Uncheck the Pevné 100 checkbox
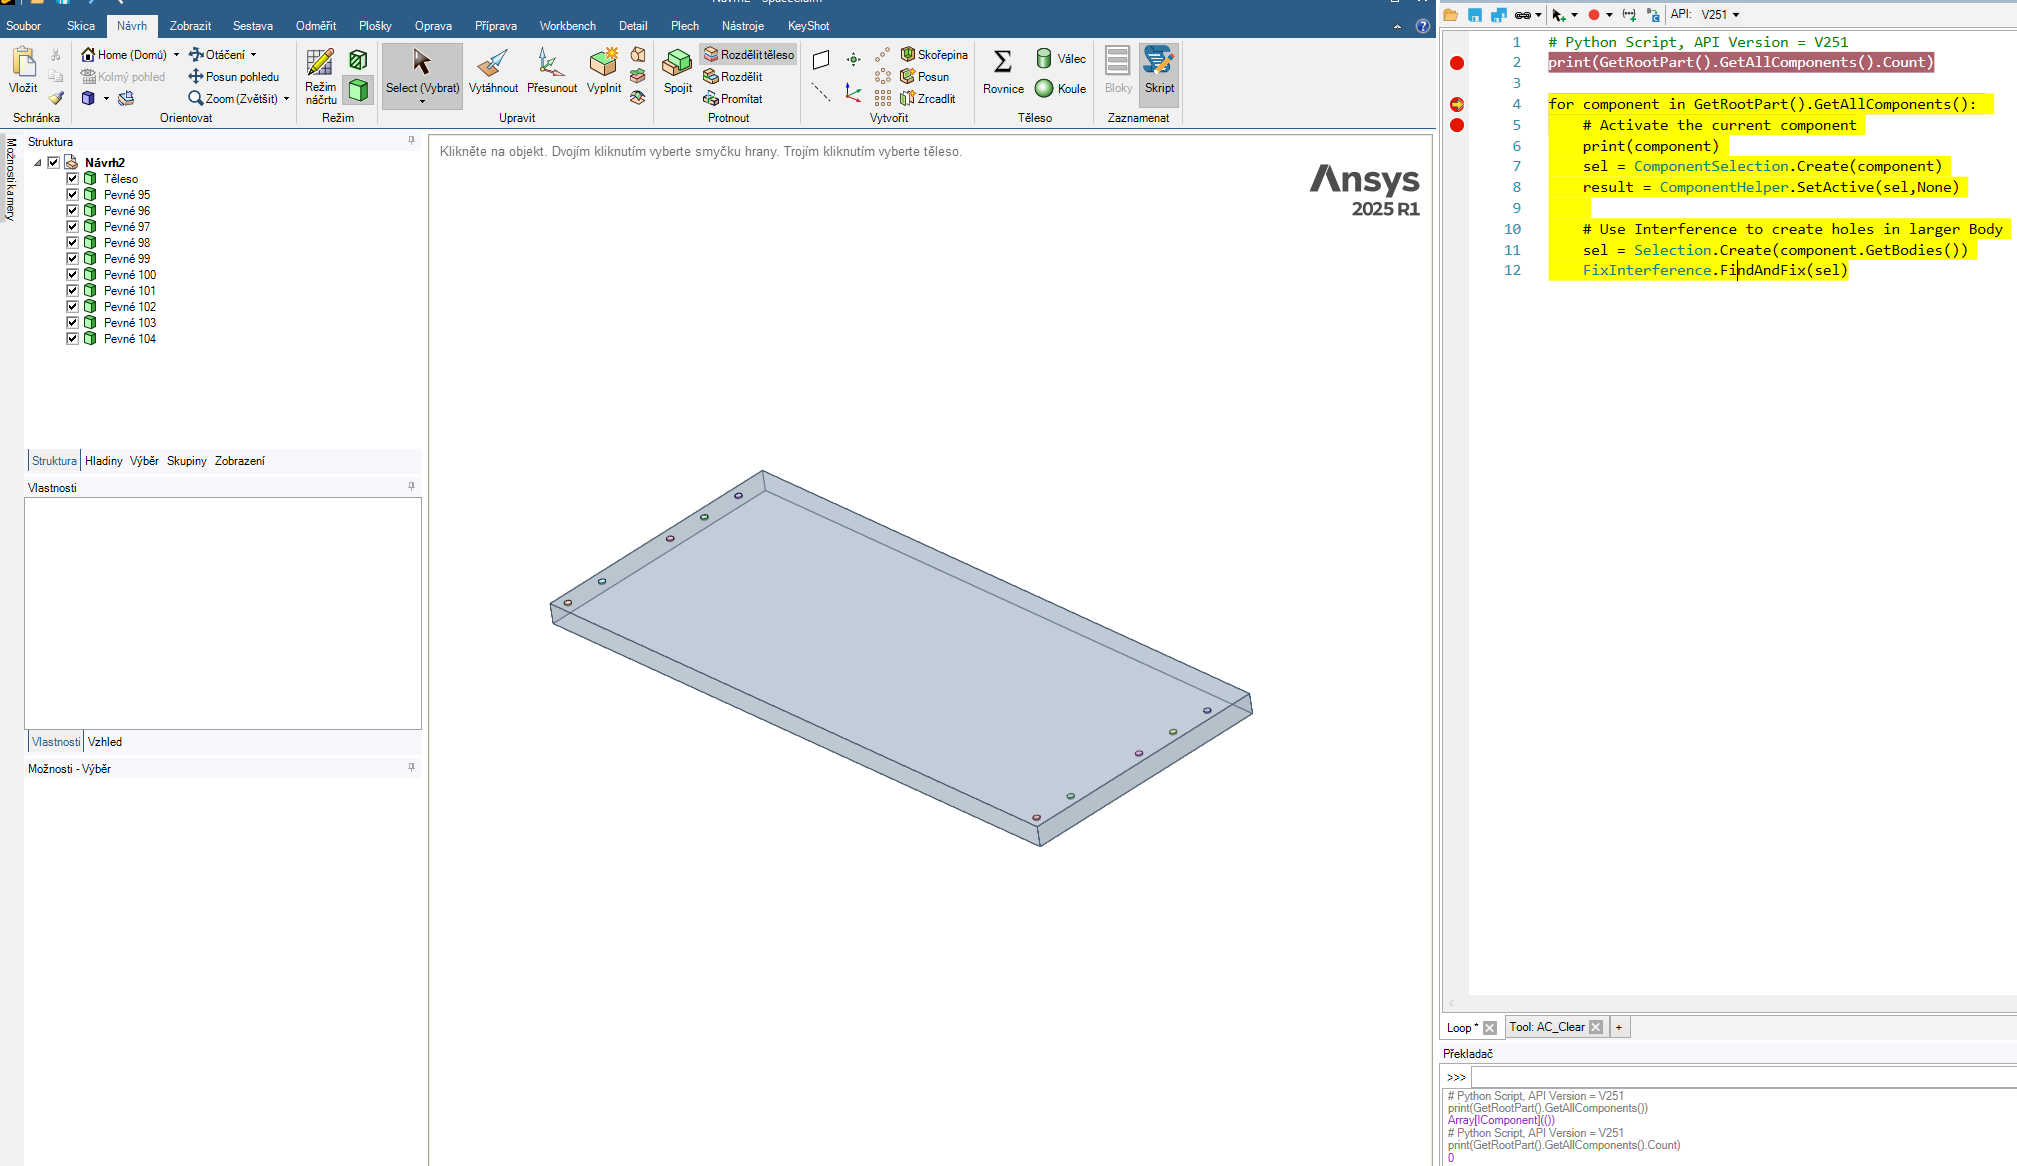This screenshot has height=1166, width=2017. 72,275
